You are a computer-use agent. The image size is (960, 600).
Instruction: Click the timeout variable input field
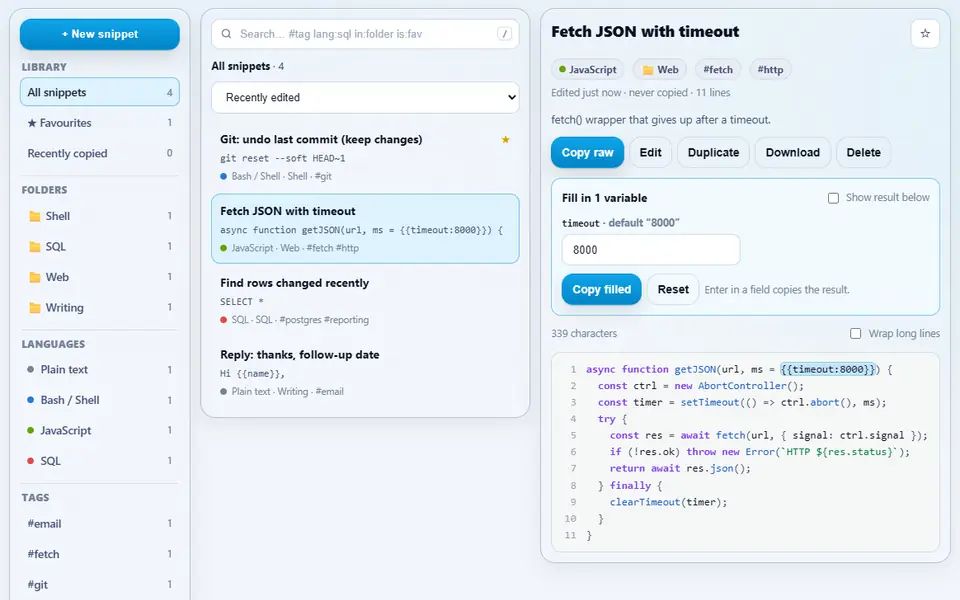651,250
